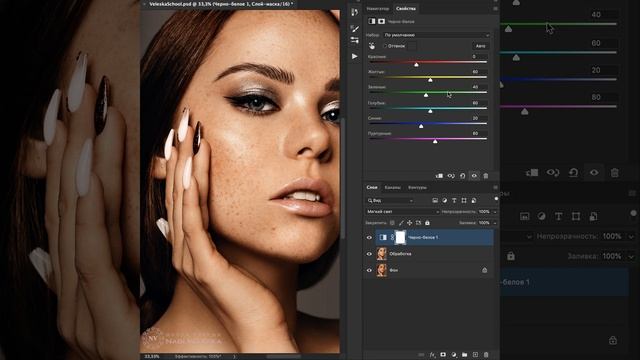The width and height of the screenshot is (640, 360).
Task: Add layer style fx icon
Action: (x=432, y=355)
